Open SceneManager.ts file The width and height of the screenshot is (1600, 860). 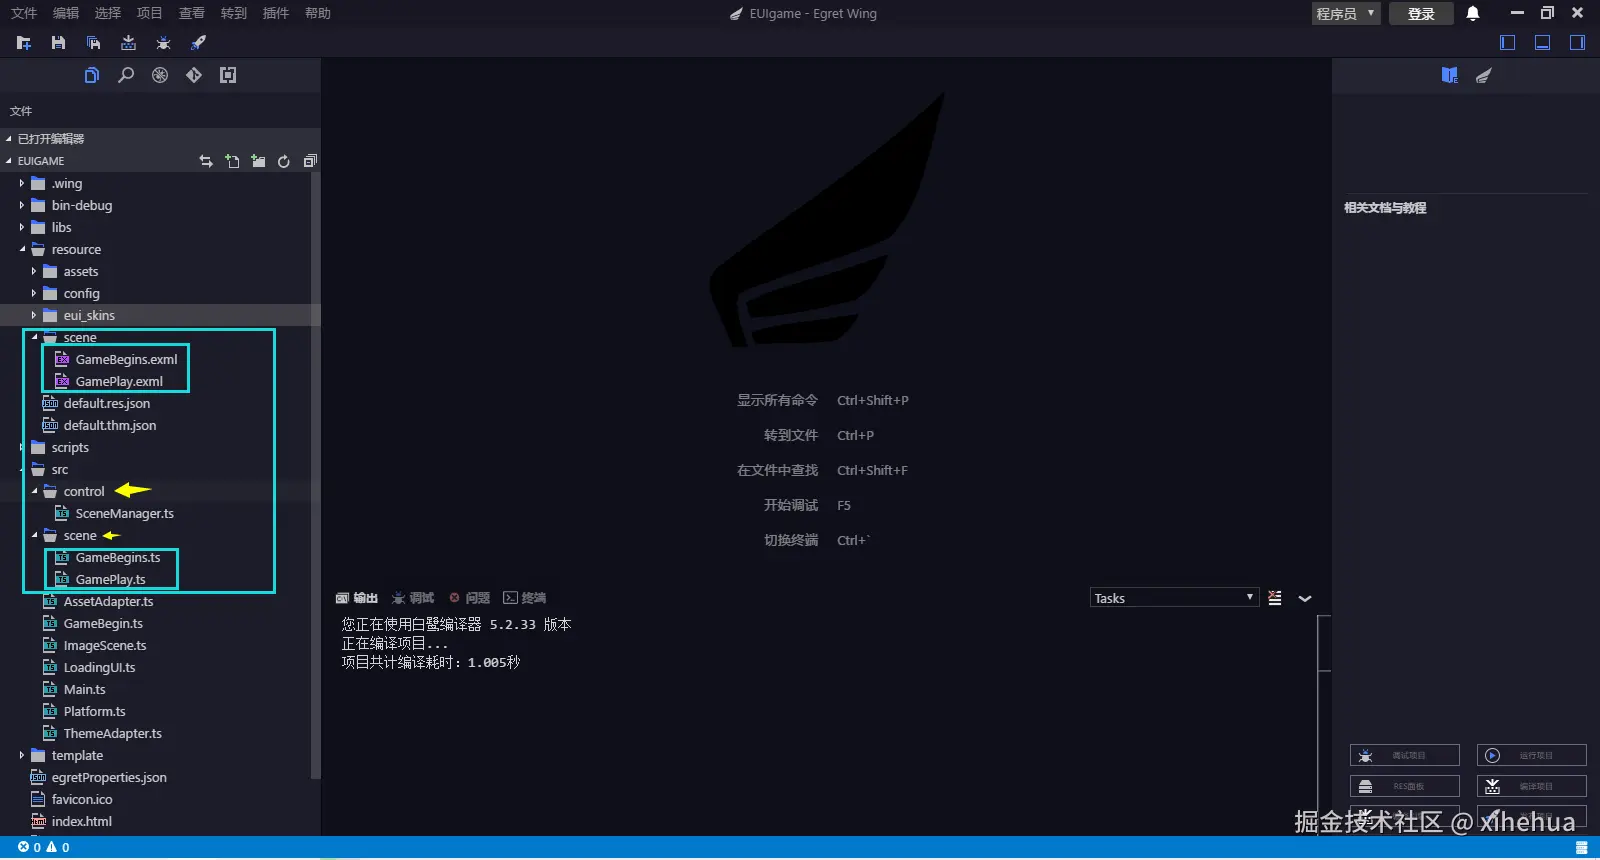pos(124,513)
